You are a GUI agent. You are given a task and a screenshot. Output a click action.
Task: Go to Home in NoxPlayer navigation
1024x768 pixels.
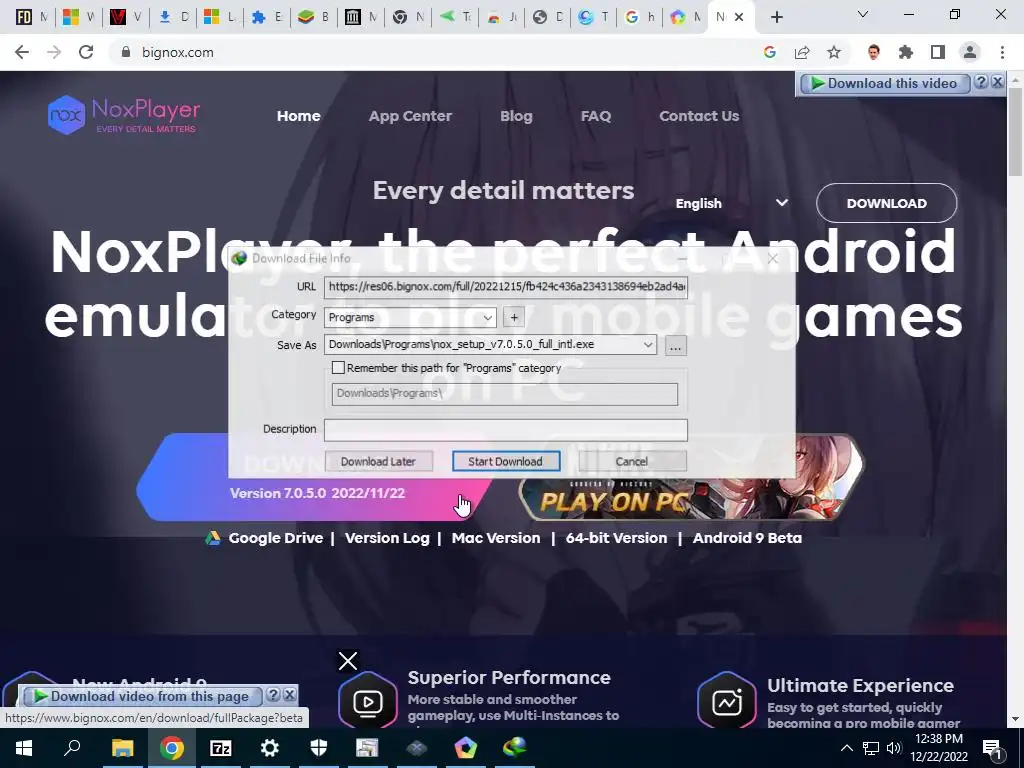point(298,116)
